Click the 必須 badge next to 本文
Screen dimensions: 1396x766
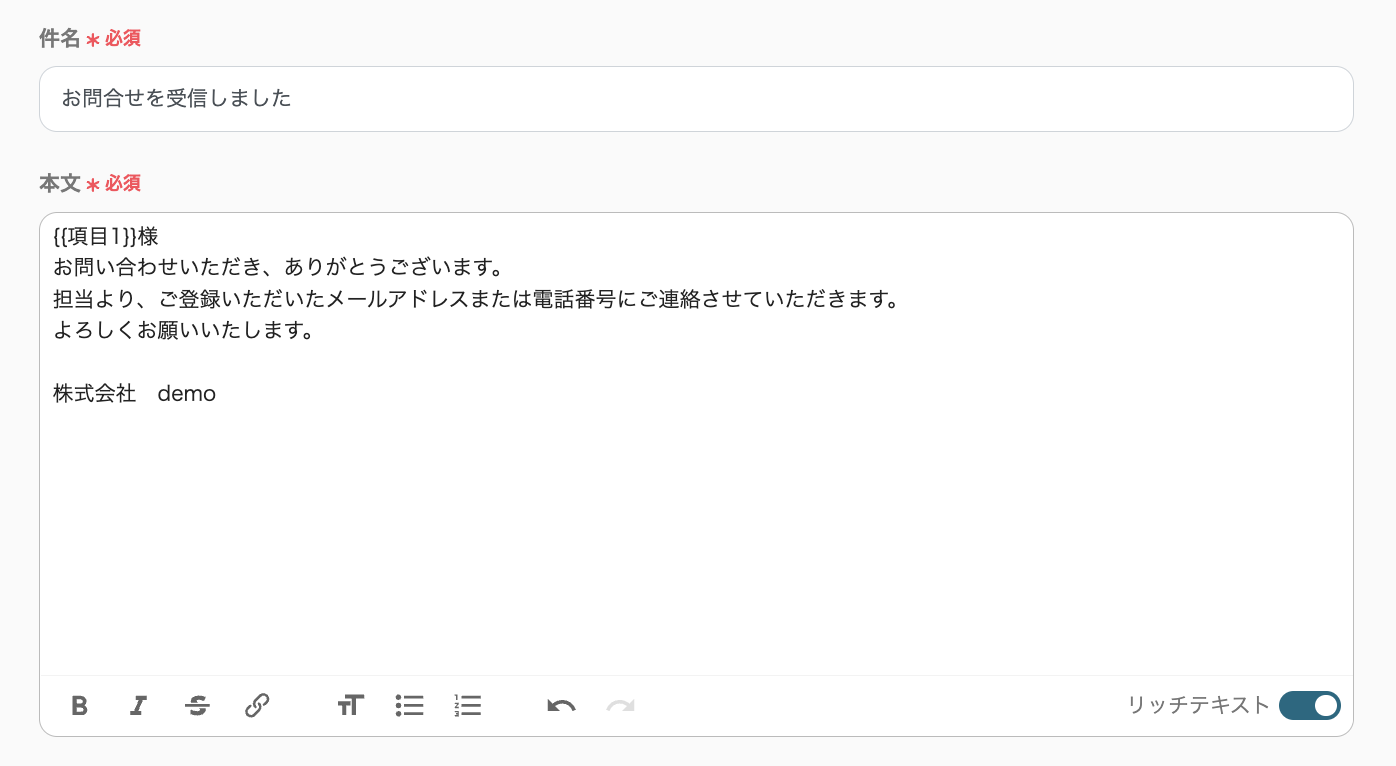(x=123, y=184)
